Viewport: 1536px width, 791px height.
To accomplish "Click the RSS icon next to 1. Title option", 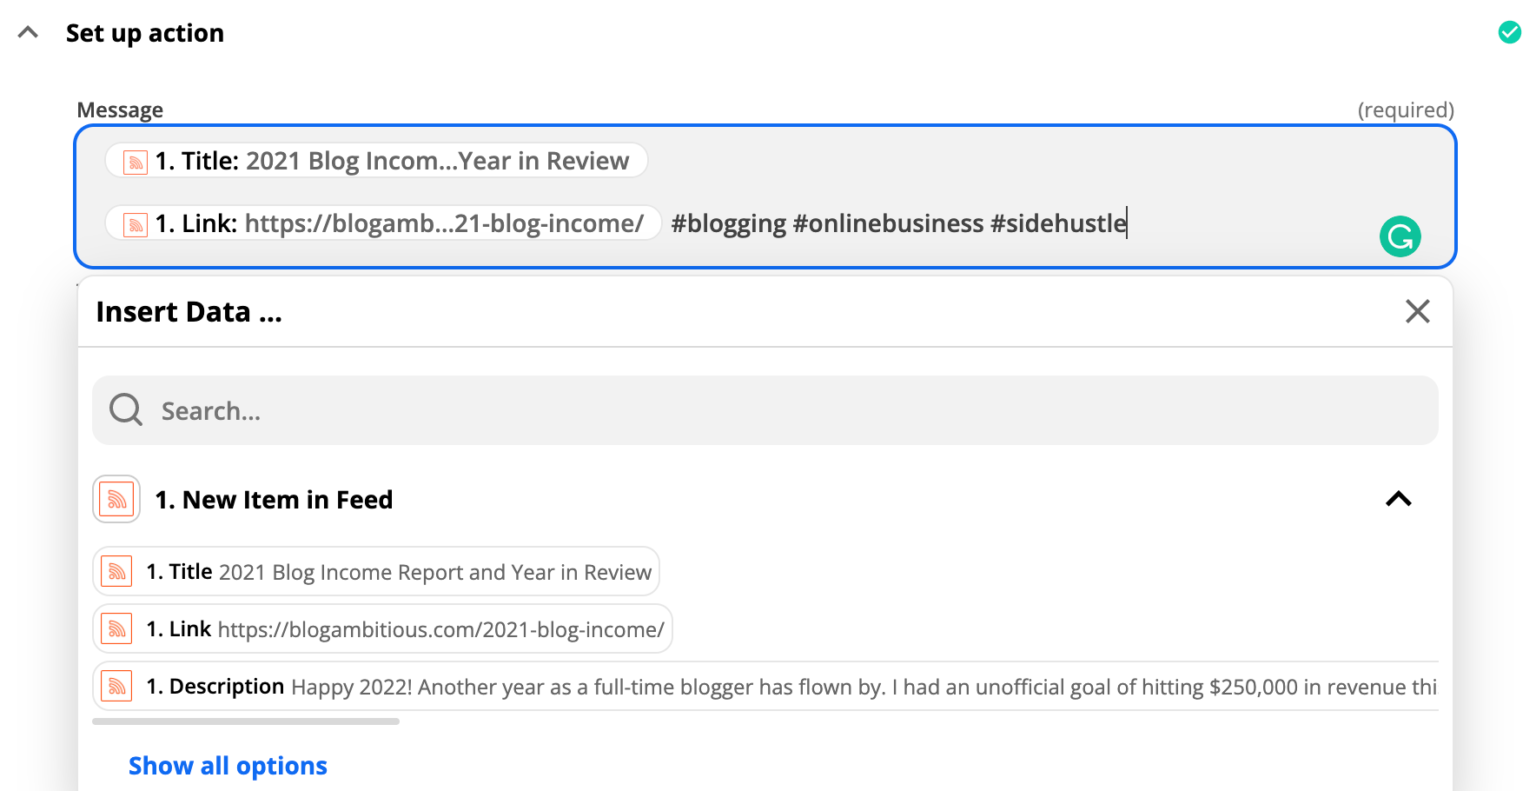I will [x=116, y=571].
